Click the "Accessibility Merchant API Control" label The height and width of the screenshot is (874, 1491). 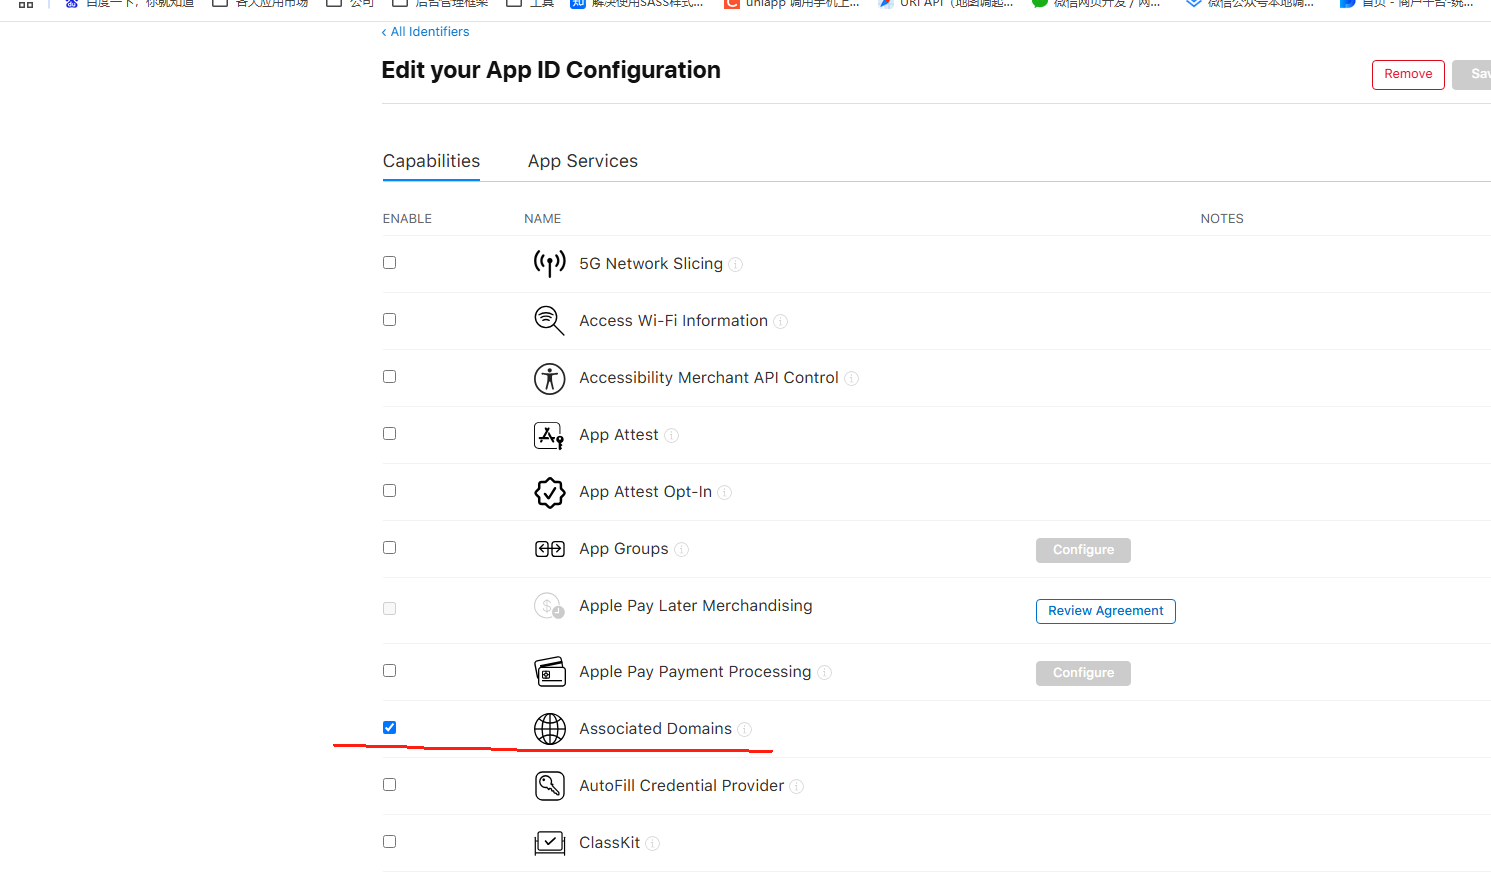709,378
